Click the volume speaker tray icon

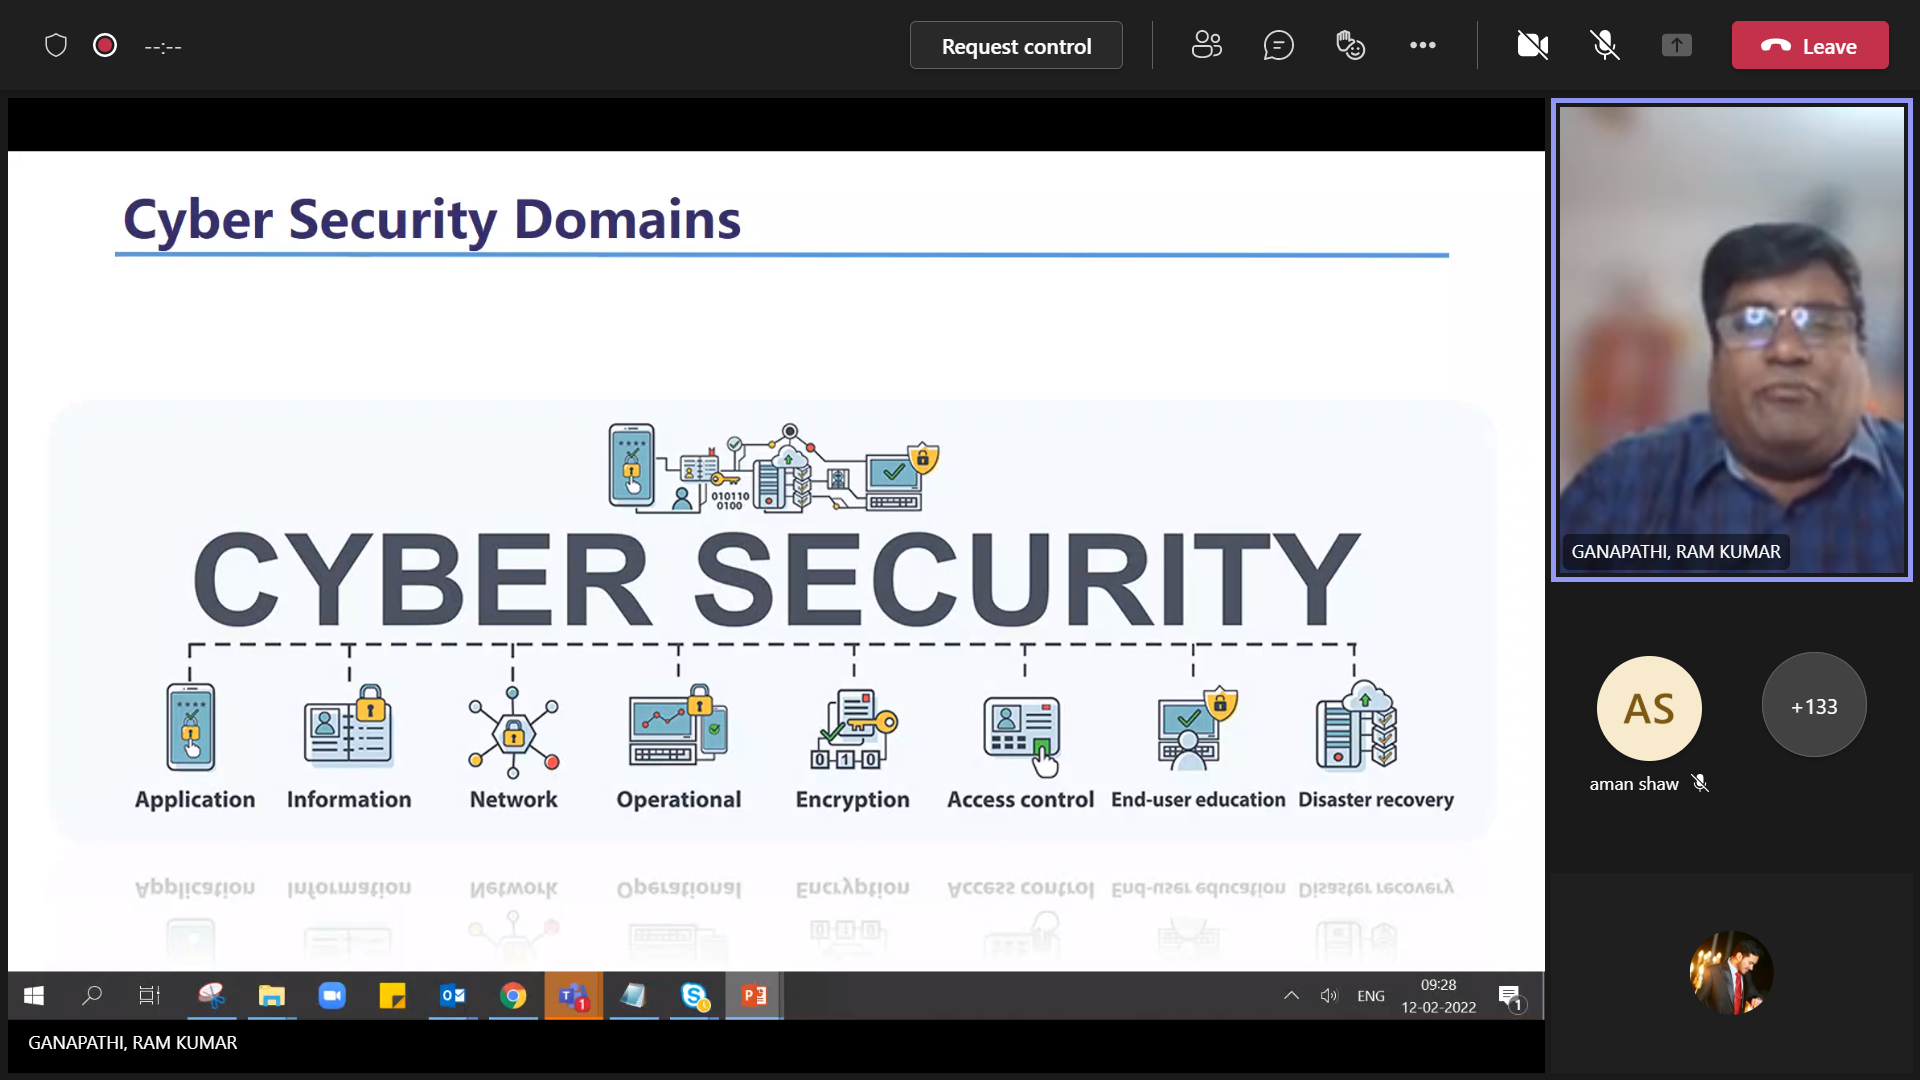[x=1329, y=996]
